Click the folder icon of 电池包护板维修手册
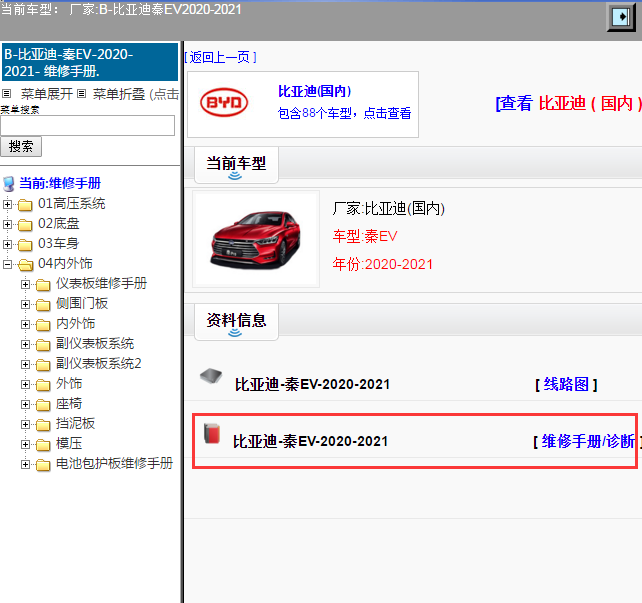Screen dimensions: 642x603 [x=43, y=465]
